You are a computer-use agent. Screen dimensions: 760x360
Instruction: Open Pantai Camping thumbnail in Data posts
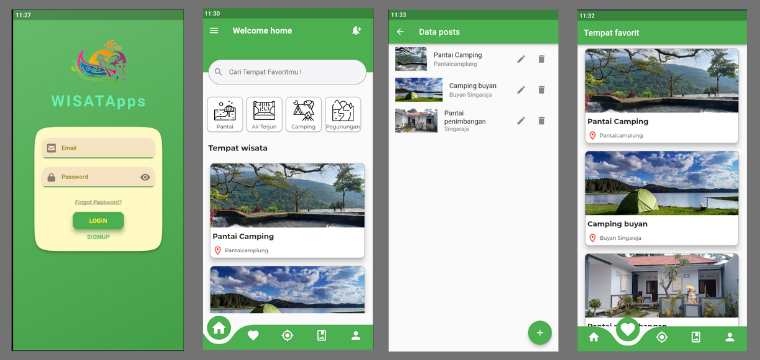(411, 59)
